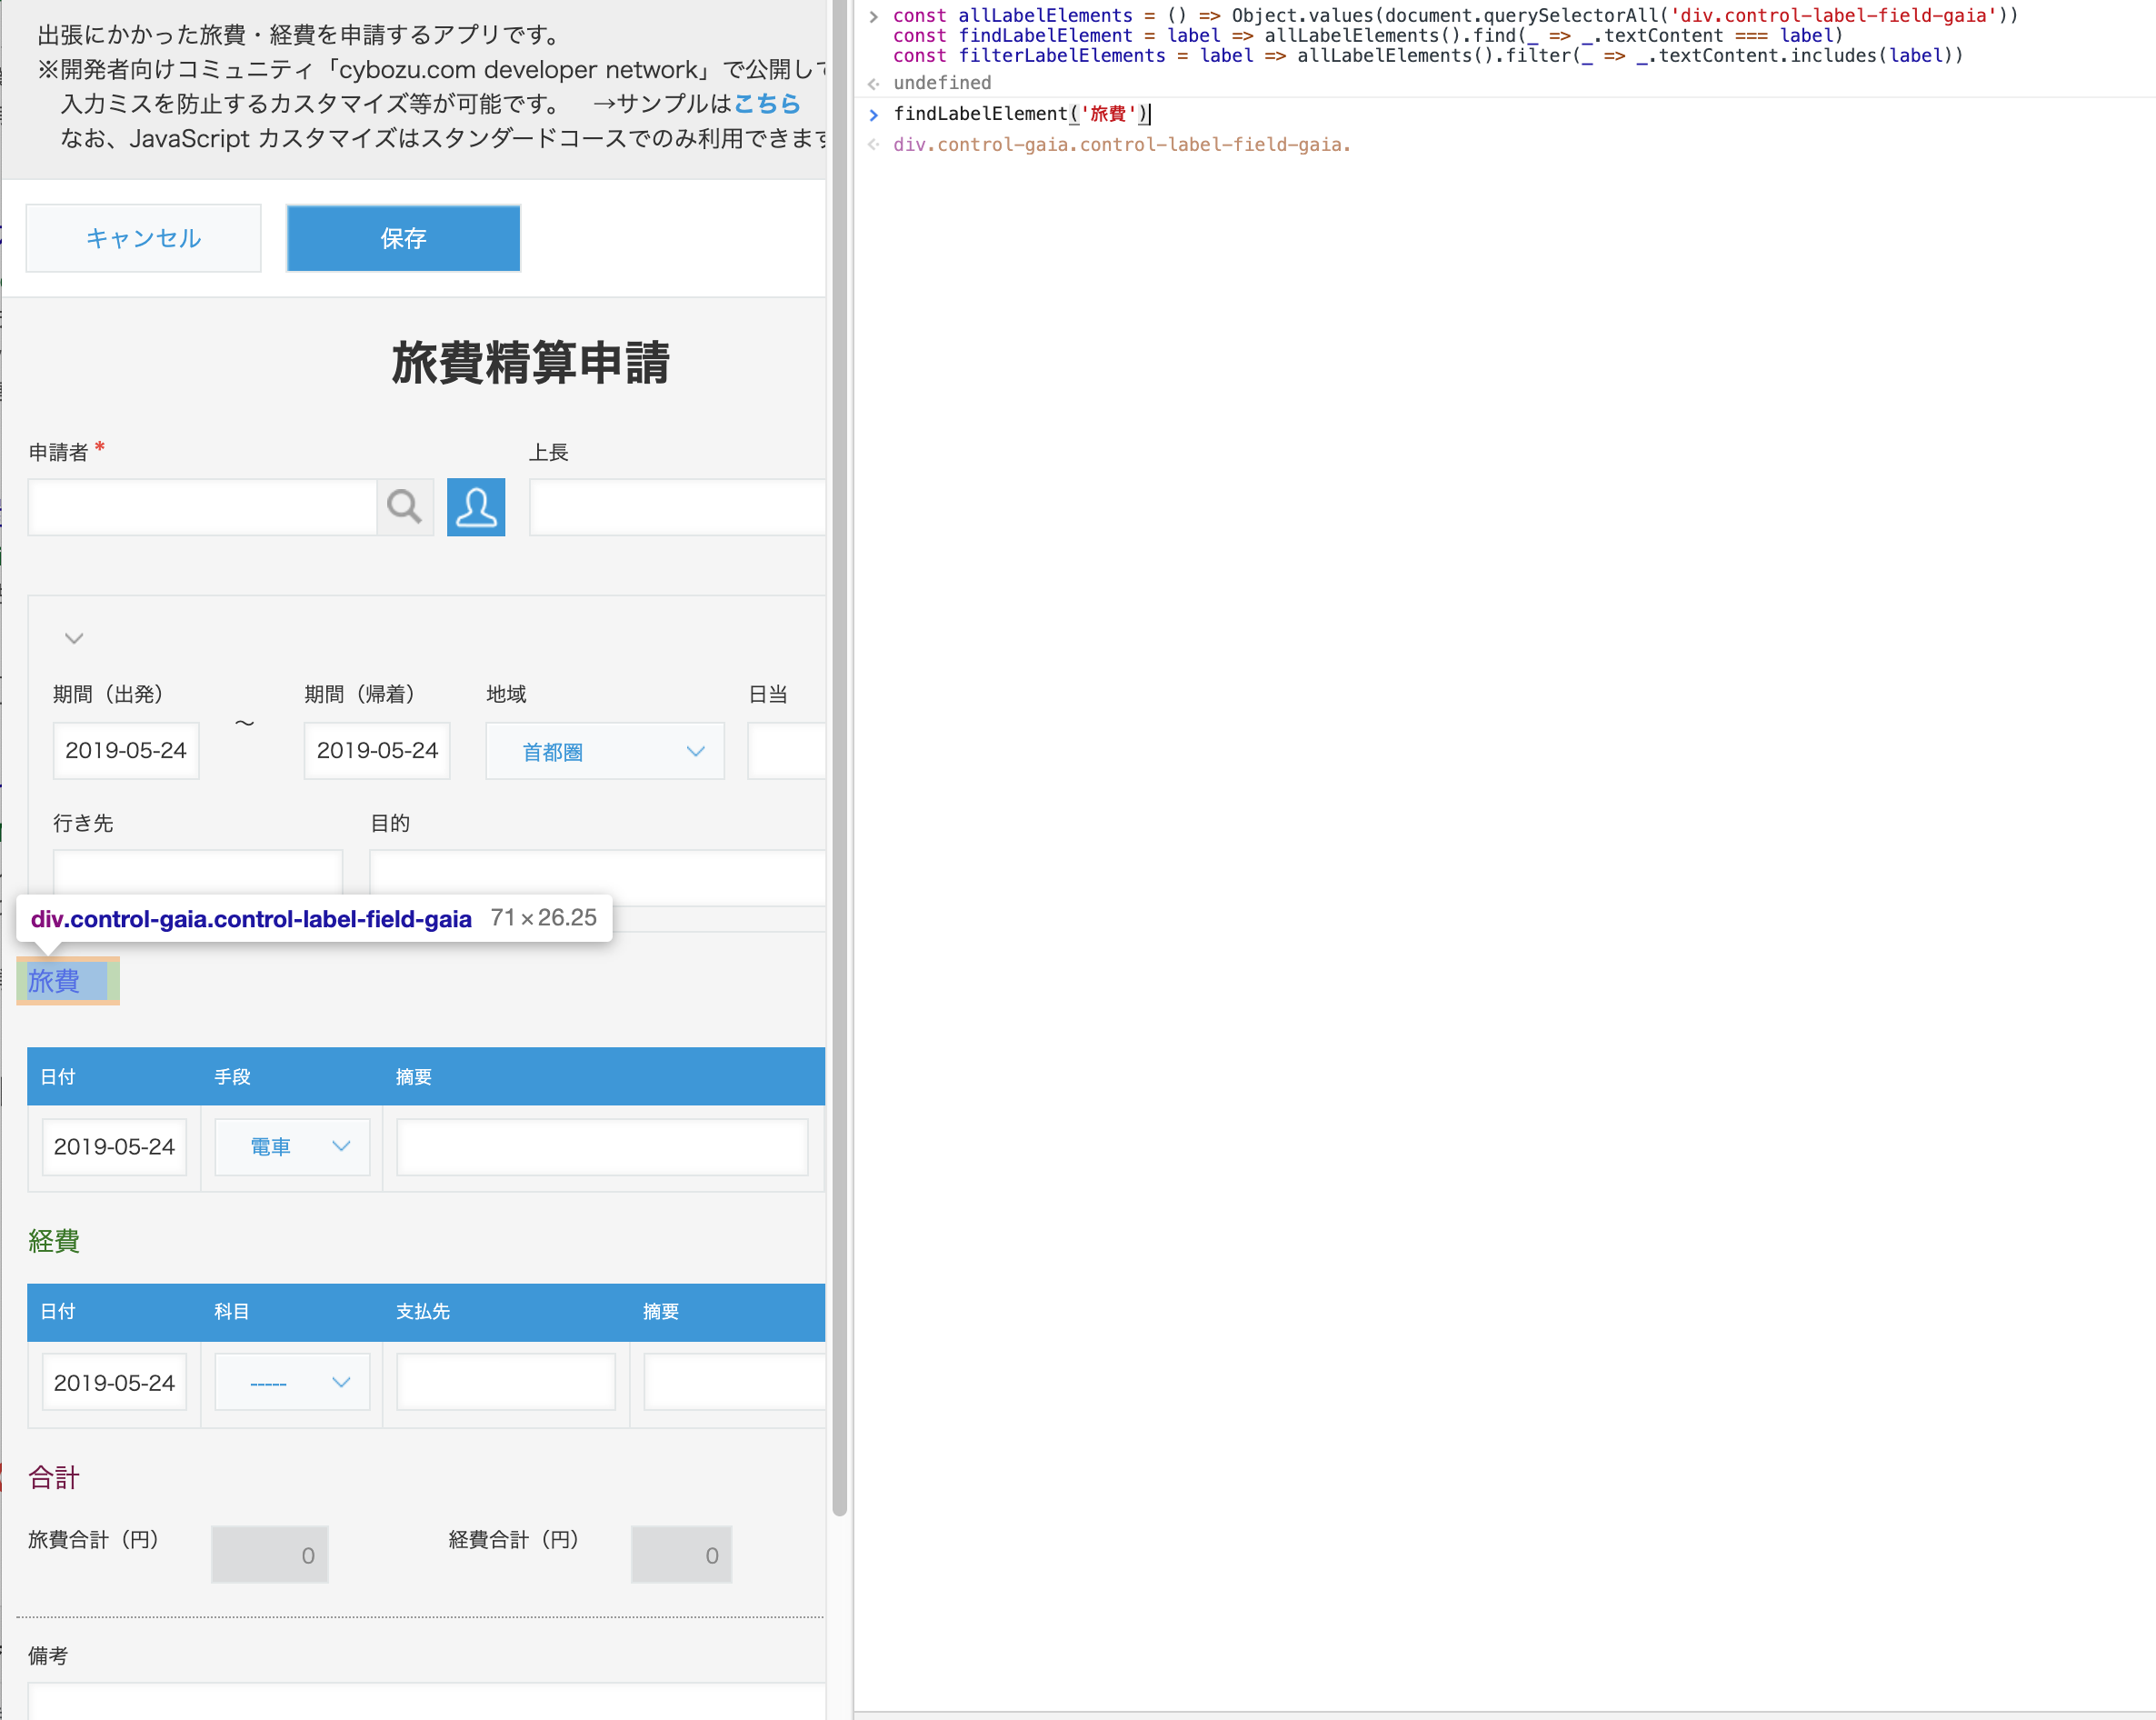Click the 行き先 text field
Viewport: 2156px width, 1720px height.
tap(198, 872)
